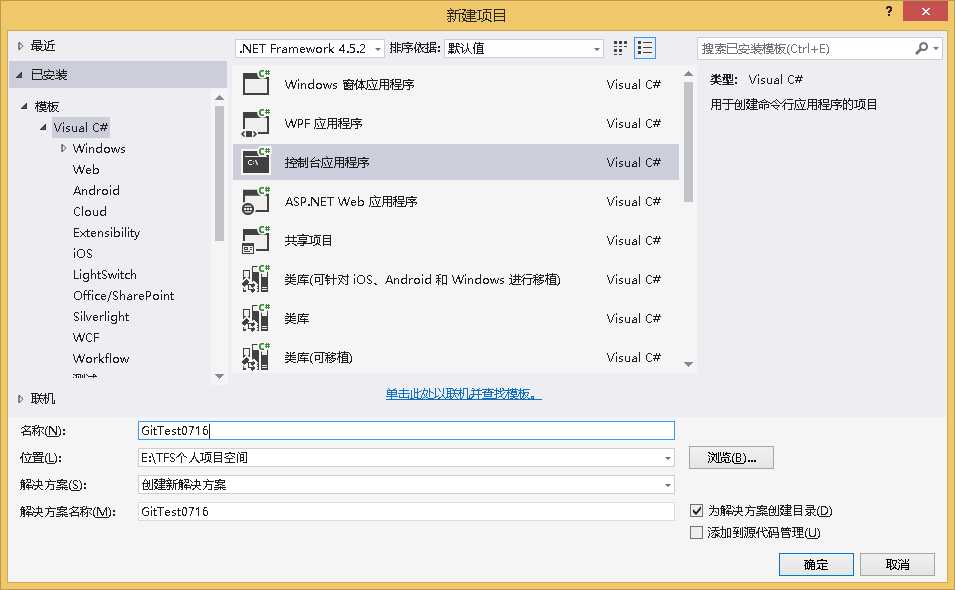Image resolution: width=955 pixels, height=590 pixels.
Task: Select the WPF 应用程序 row text
Action: coord(323,124)
